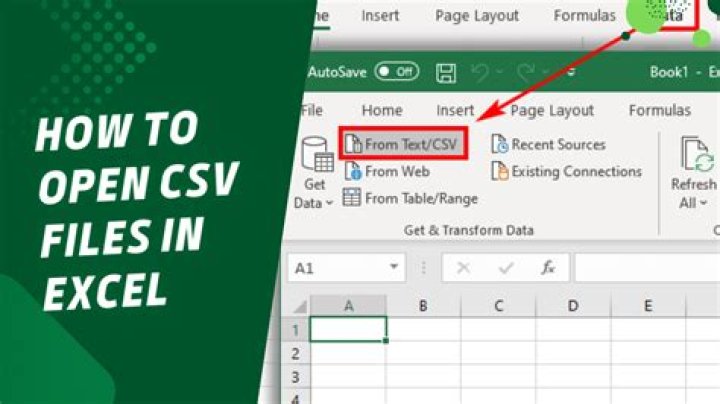This screenshot has width=720, height=404.
Task: Click the Insert Function fx icon
Action: [x=548, y=267]
